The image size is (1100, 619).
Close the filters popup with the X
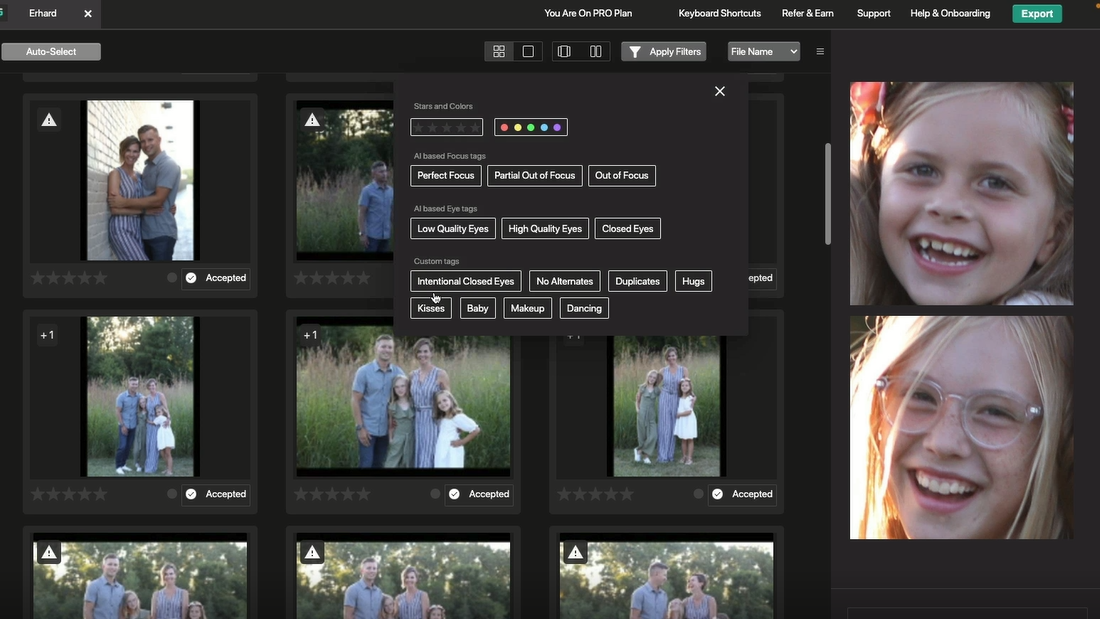coord(720,91)
